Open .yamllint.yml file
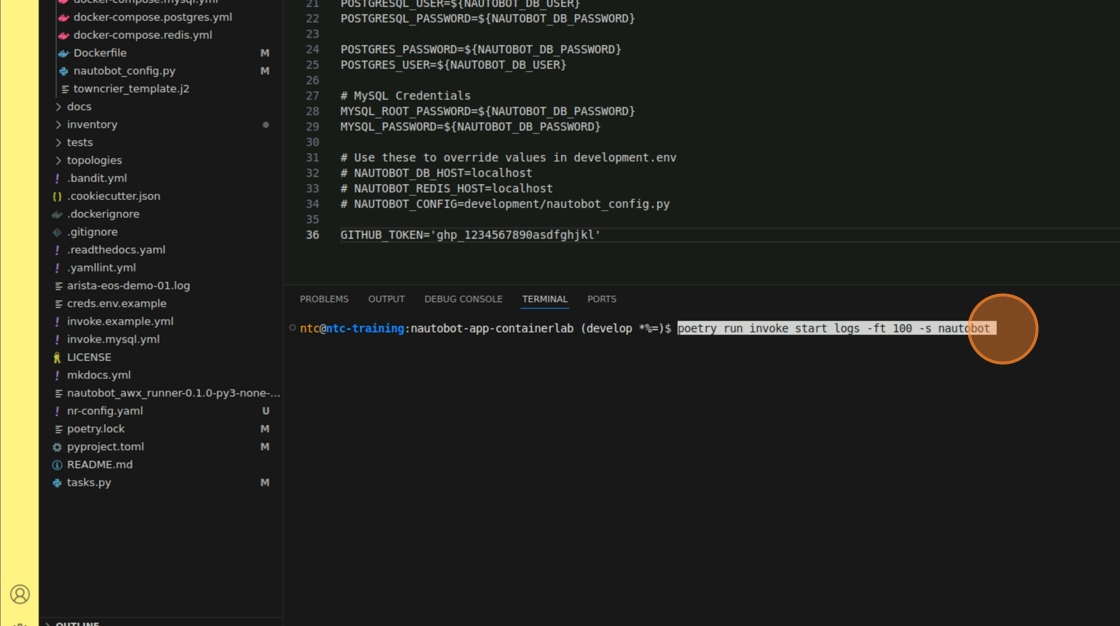This screenshot has width=1120, height=626. (x=101, y=267)
